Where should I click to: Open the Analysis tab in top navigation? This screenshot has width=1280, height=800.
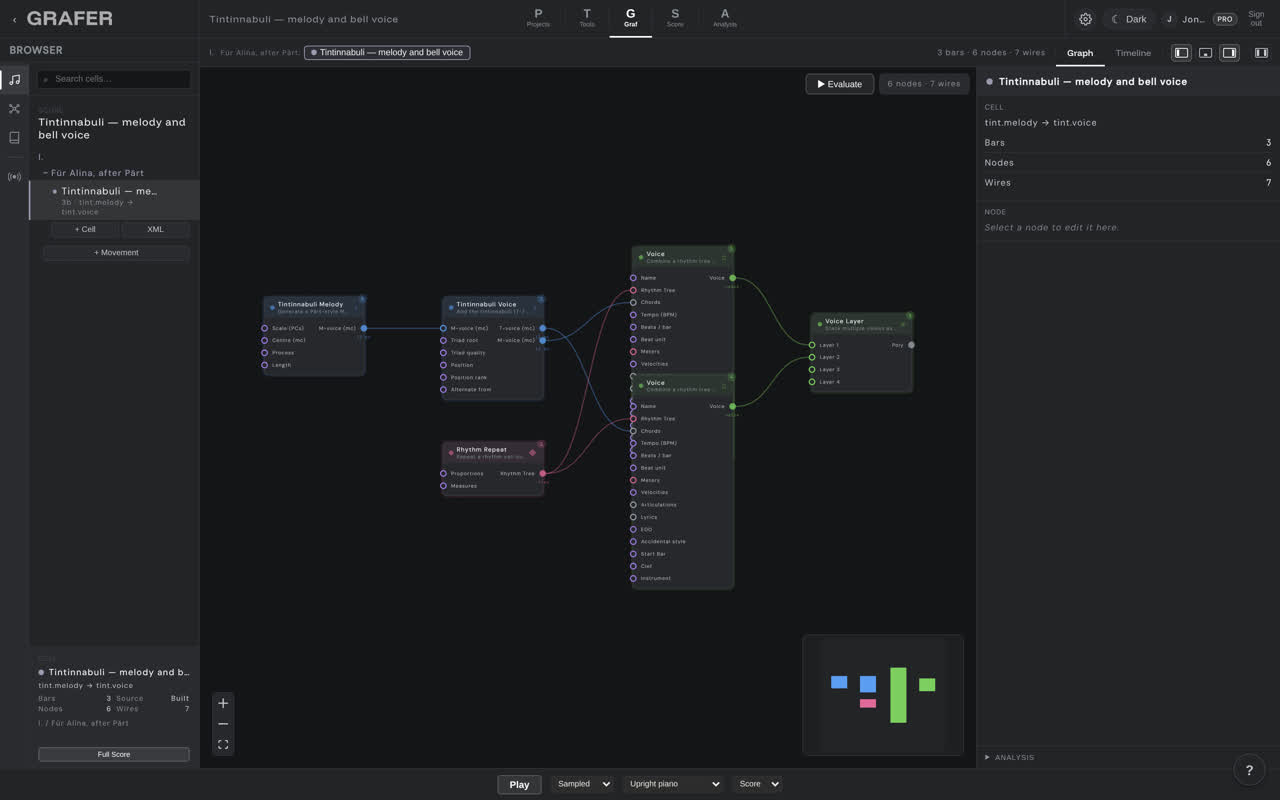click(x=725, y=18)
